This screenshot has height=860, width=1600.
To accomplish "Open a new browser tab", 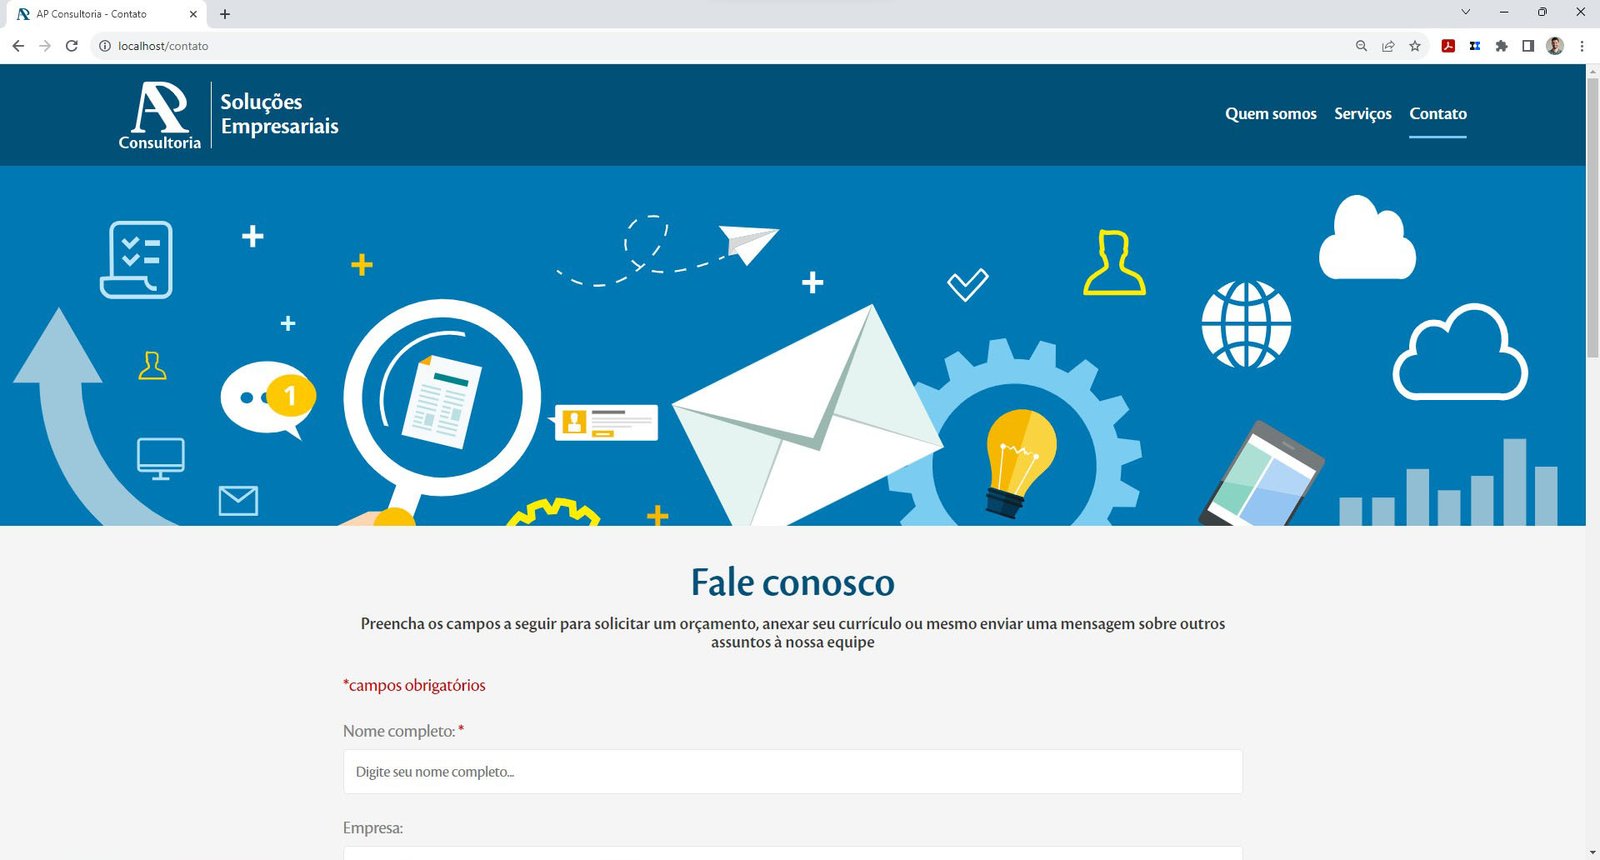I will click(x=225, y=14).
